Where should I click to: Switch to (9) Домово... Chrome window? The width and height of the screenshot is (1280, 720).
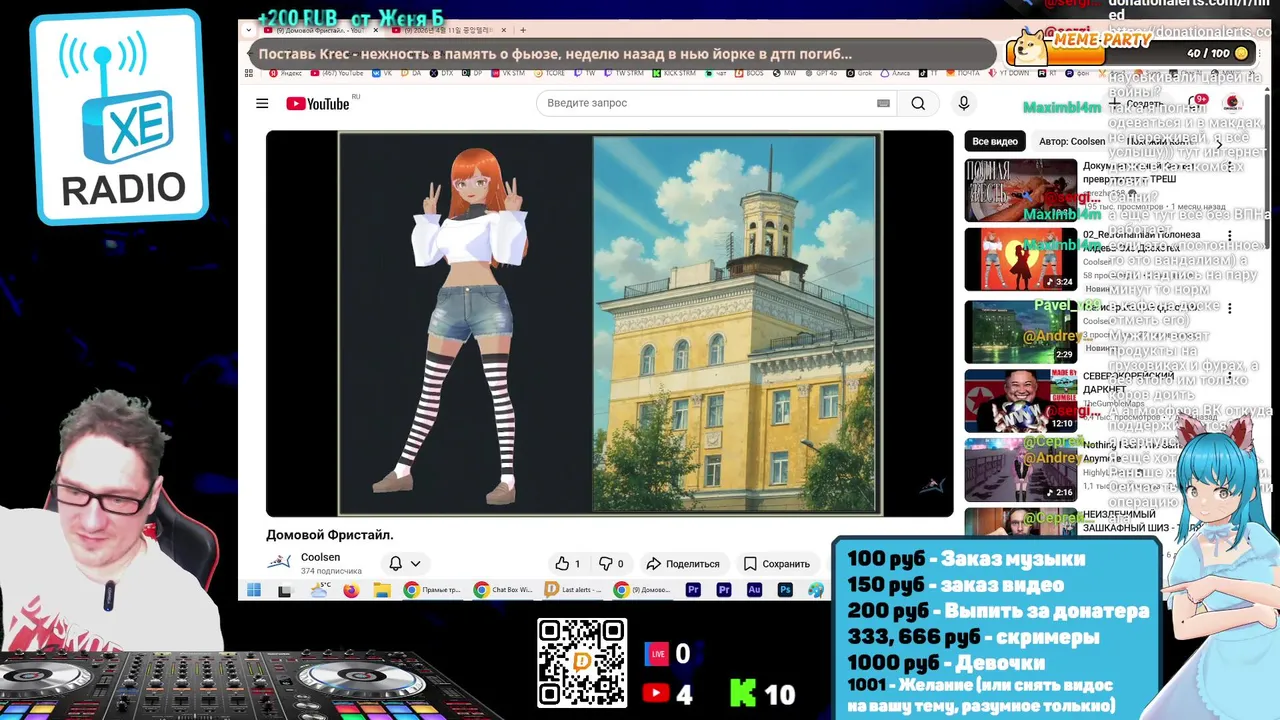pos(643,591)
